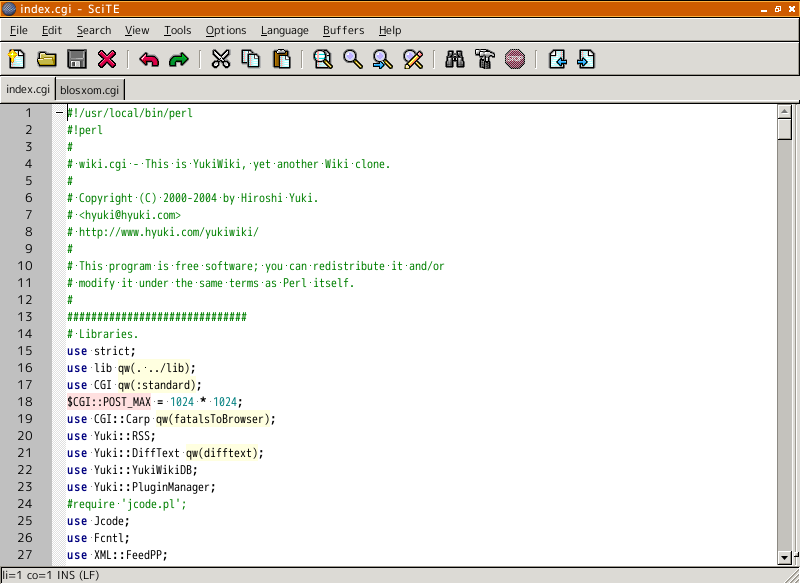Open the File menu

19,31
